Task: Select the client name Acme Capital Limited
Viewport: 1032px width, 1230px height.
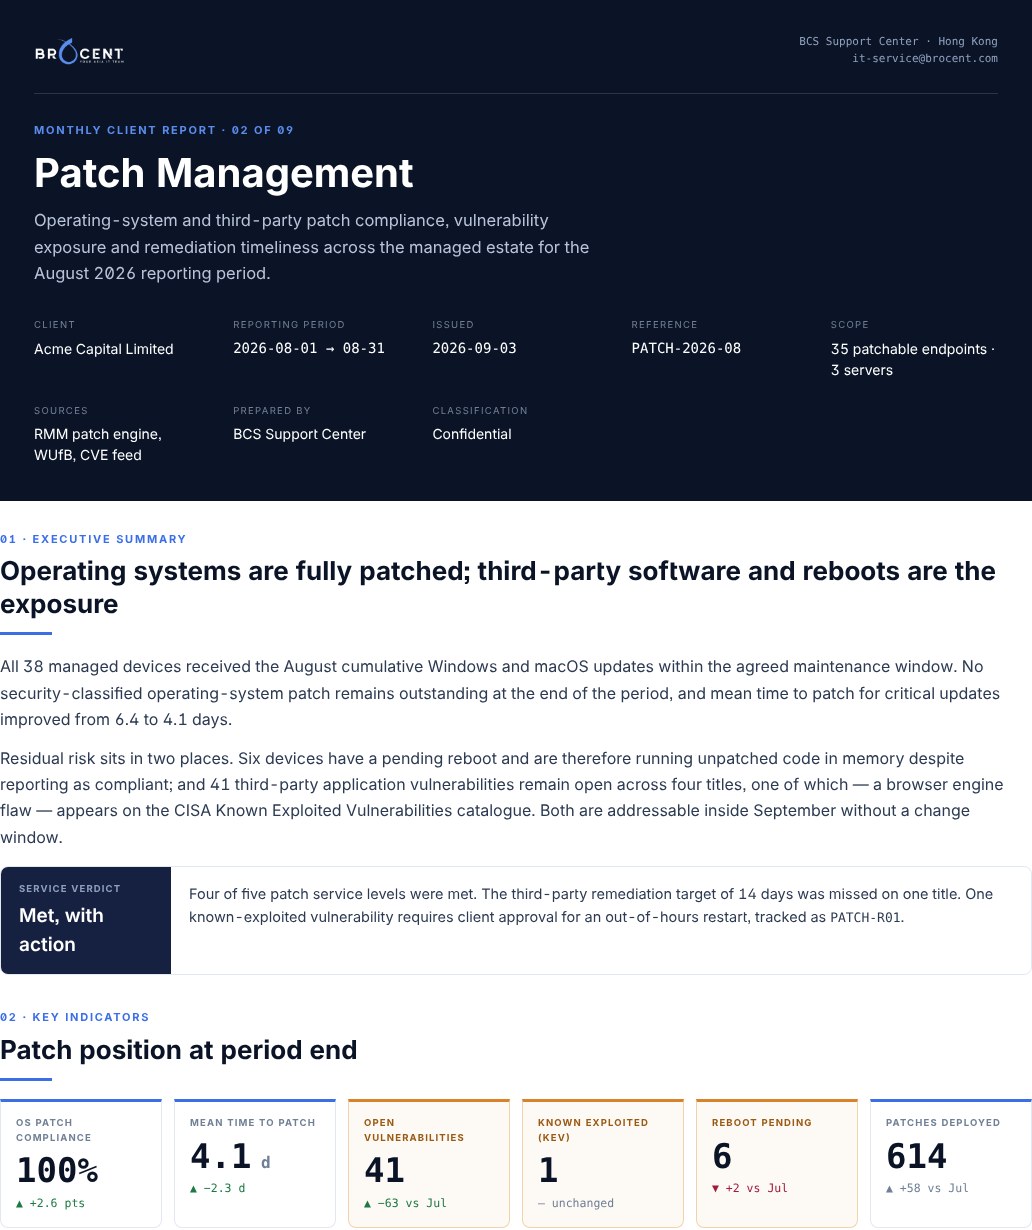Action: coord(104,349)
